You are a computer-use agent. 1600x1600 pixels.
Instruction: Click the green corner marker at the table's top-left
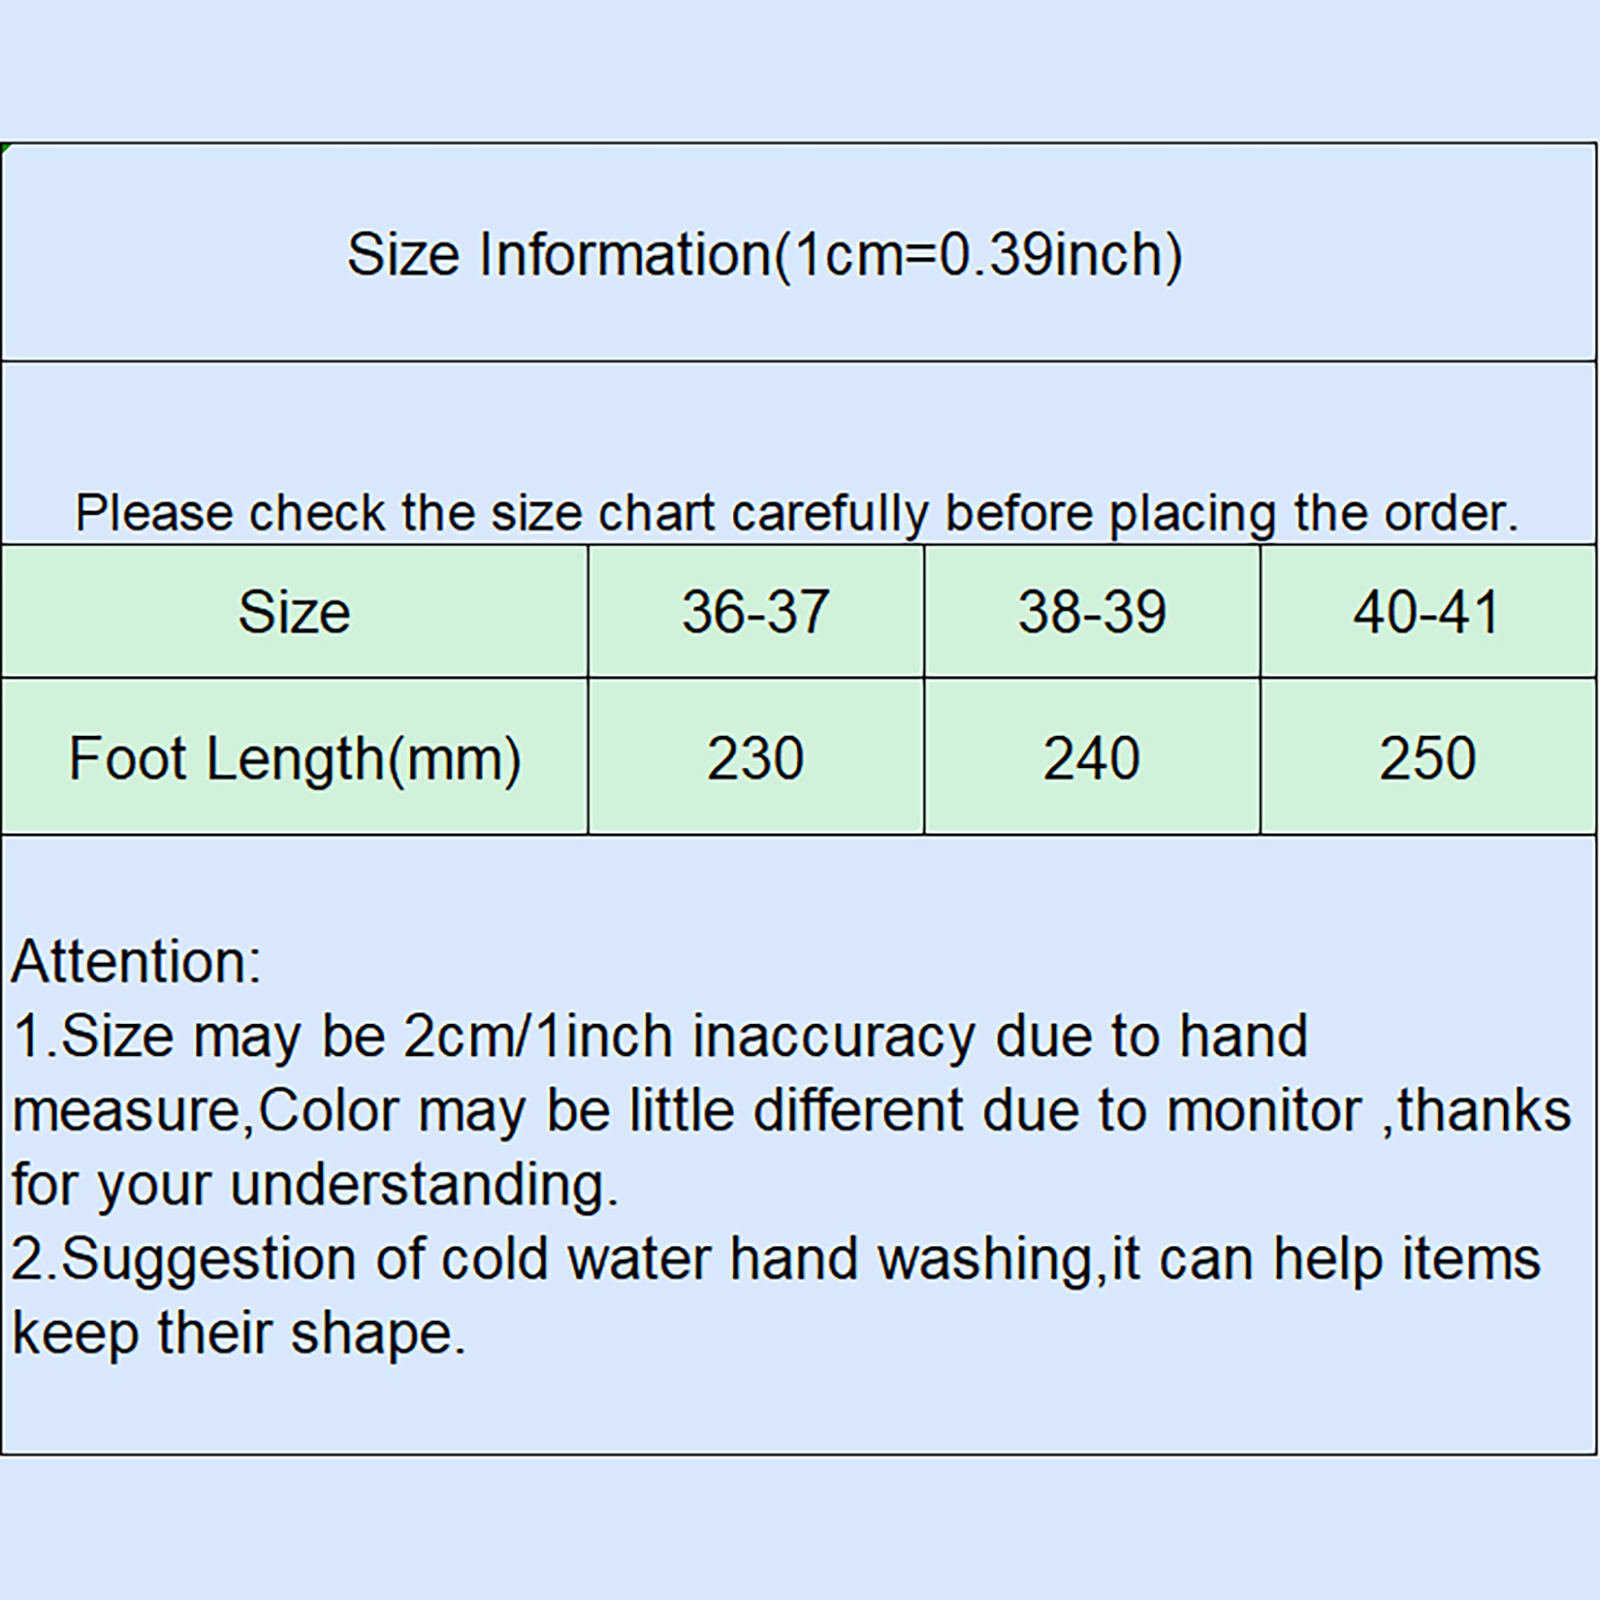coord(5,148)
